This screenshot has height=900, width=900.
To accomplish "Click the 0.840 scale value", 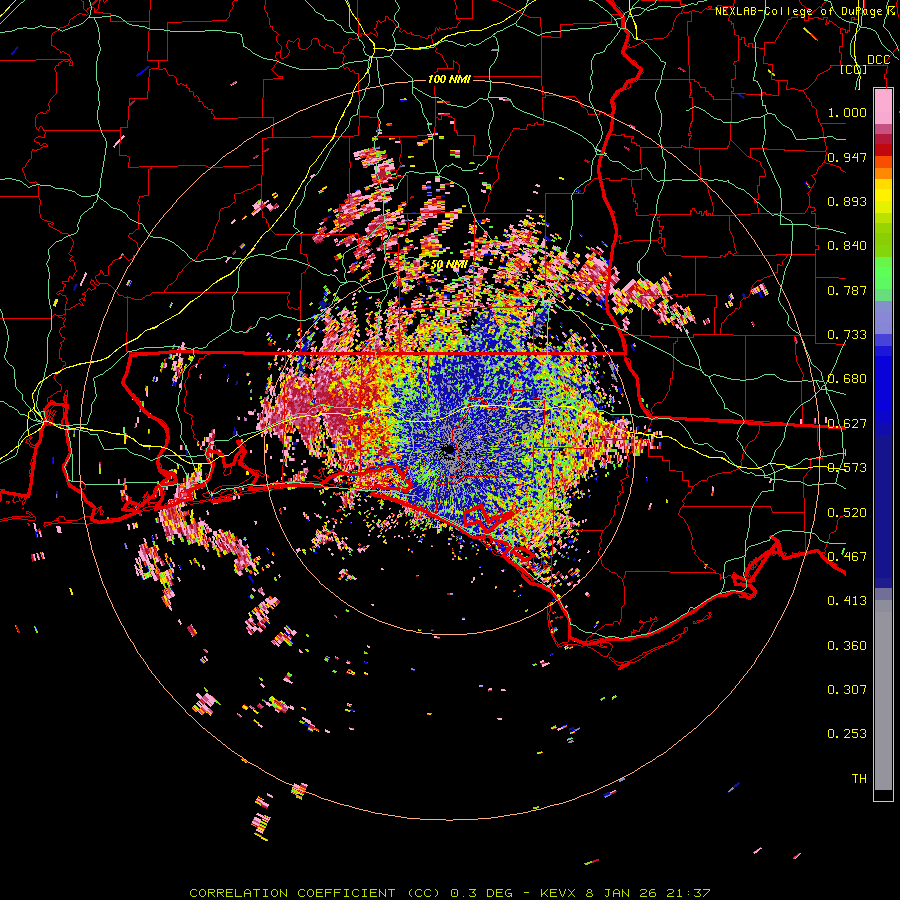I will pyautogui.click(x=847, y=246).
